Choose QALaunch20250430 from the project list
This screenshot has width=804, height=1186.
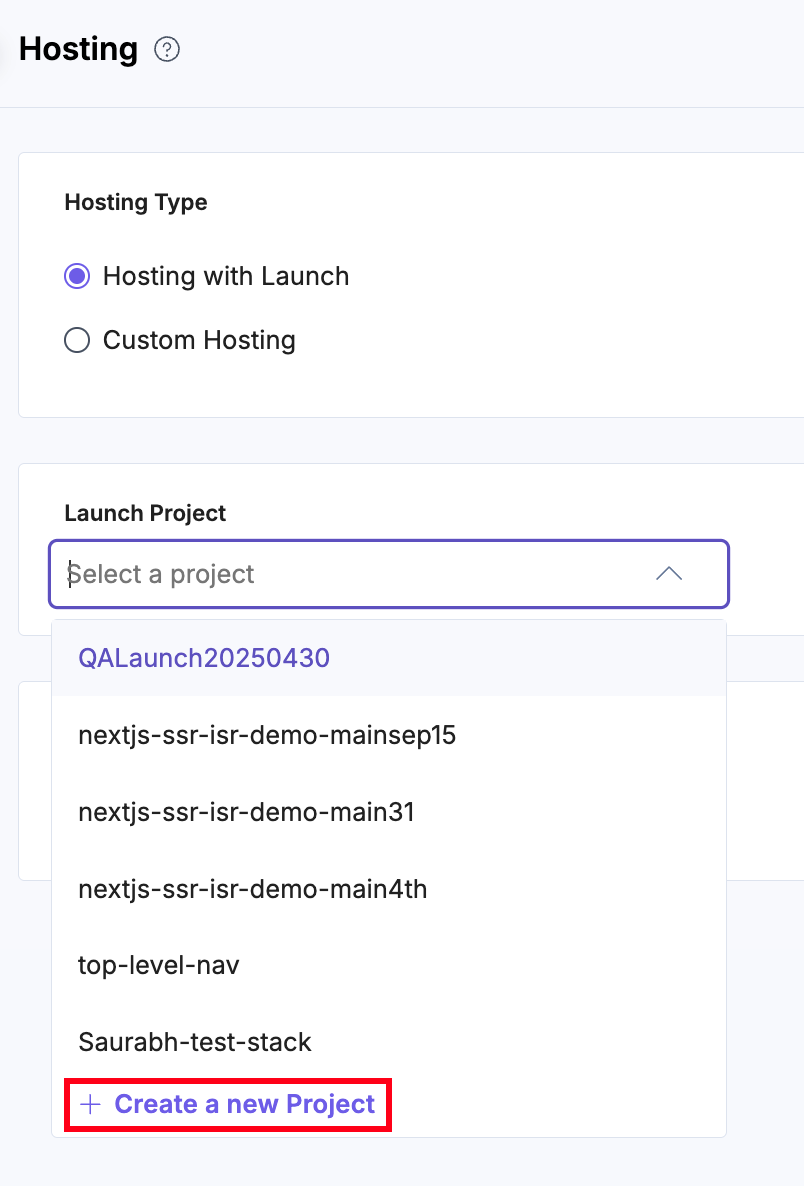[204, 658]
